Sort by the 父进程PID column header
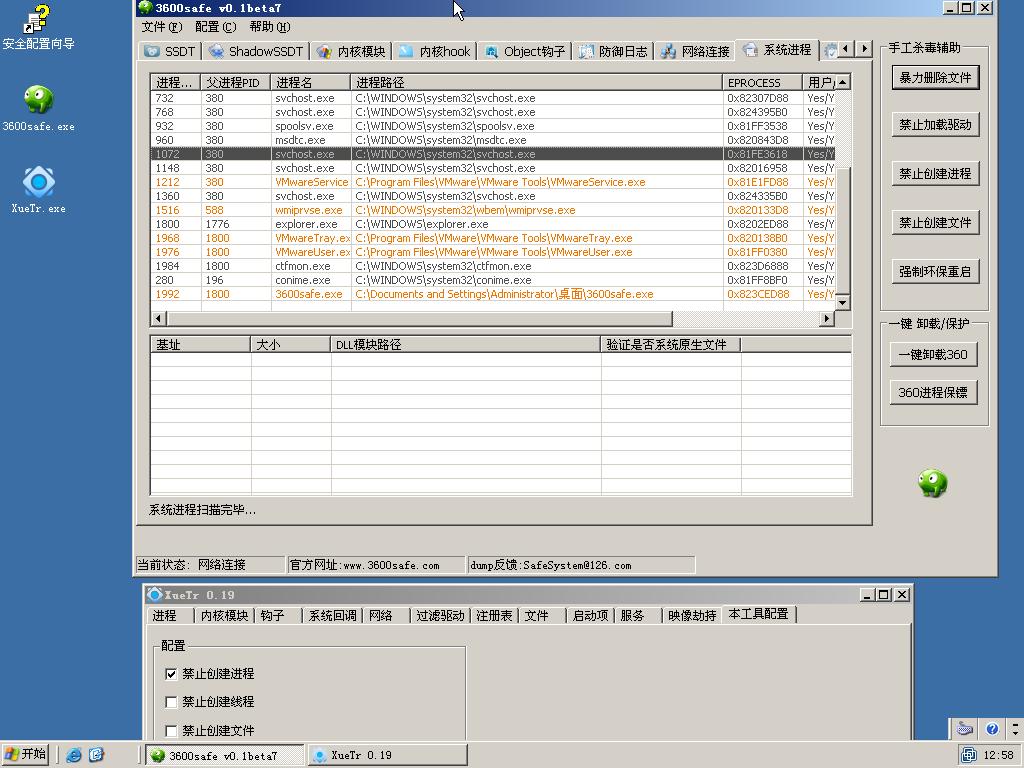This screenshot has height=768, width=1024. [236, 82]
